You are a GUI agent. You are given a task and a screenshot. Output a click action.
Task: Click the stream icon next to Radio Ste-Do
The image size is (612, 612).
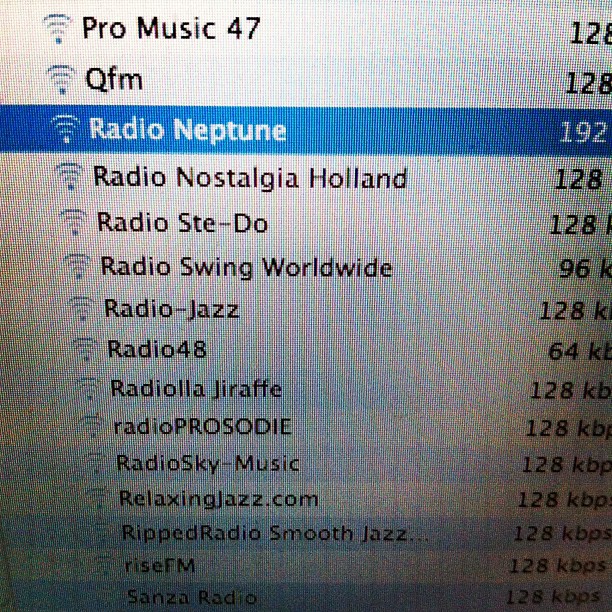pyautogui.click(x=73, y=222)
